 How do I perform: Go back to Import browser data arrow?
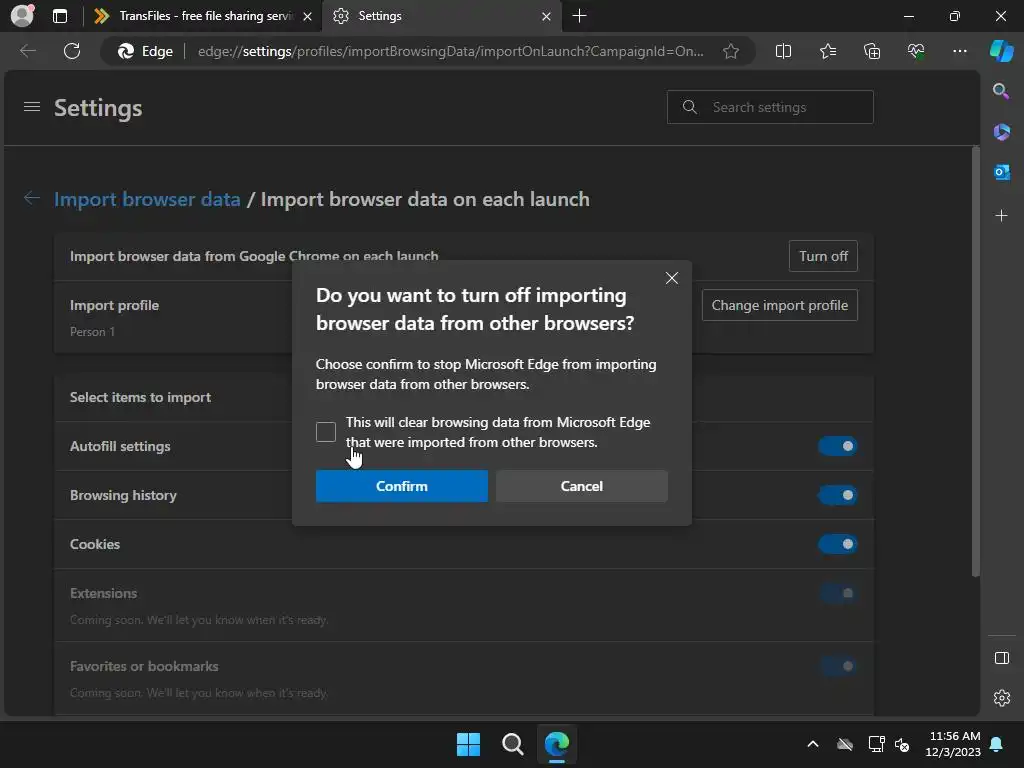(x=31, y=198)
